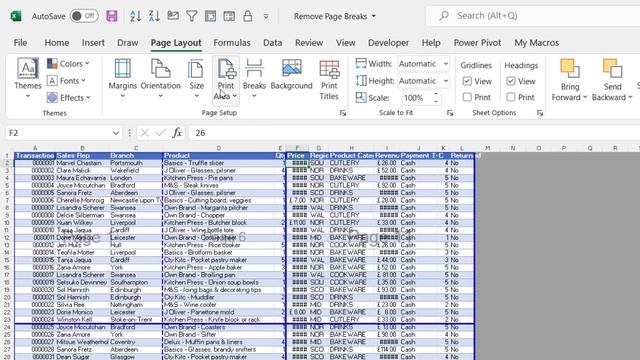Switch to the Home tab

tap(57, 43)
